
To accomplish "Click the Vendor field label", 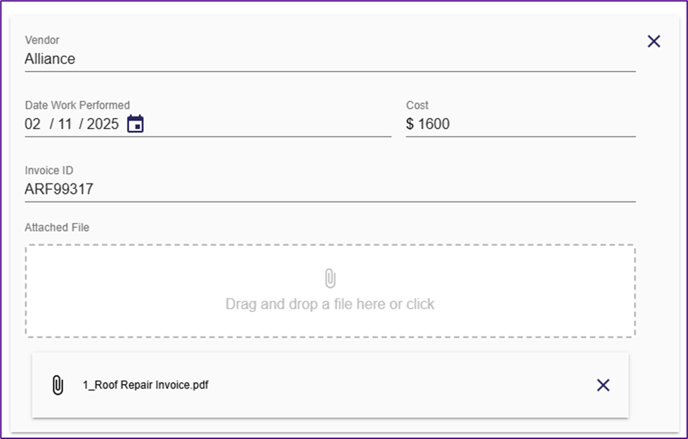I will (42, 40).
